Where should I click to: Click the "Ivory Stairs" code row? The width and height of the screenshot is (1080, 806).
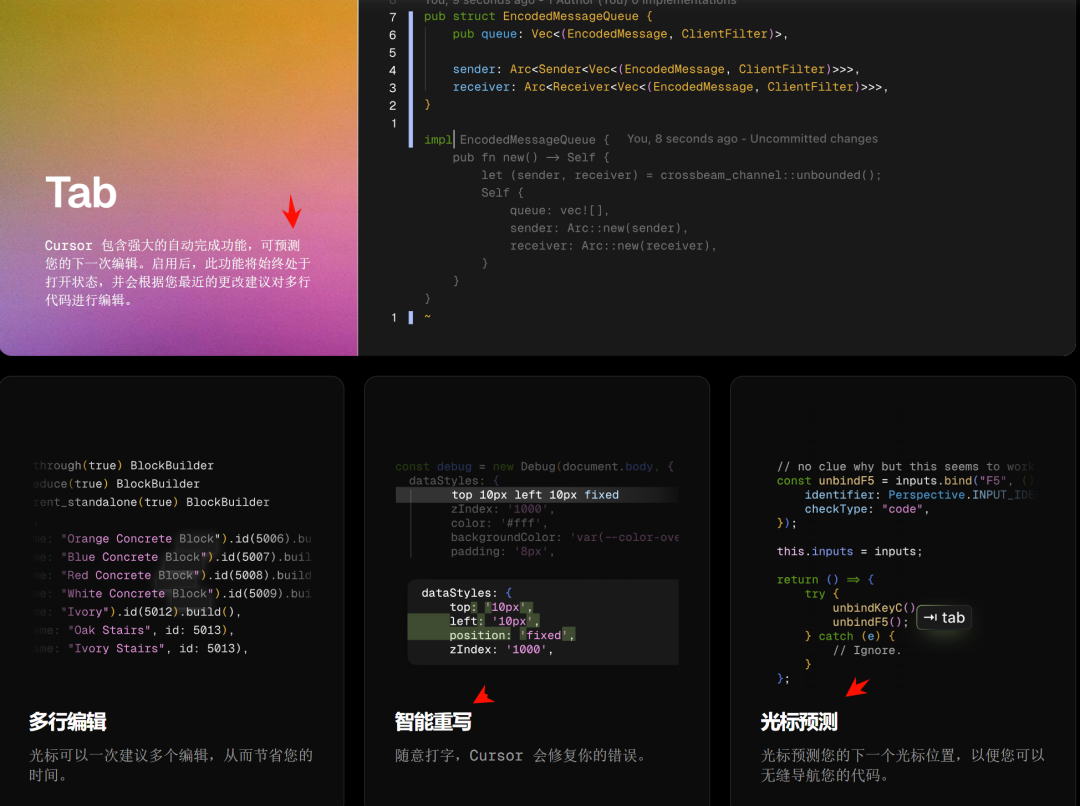click(x=141, y=648)
